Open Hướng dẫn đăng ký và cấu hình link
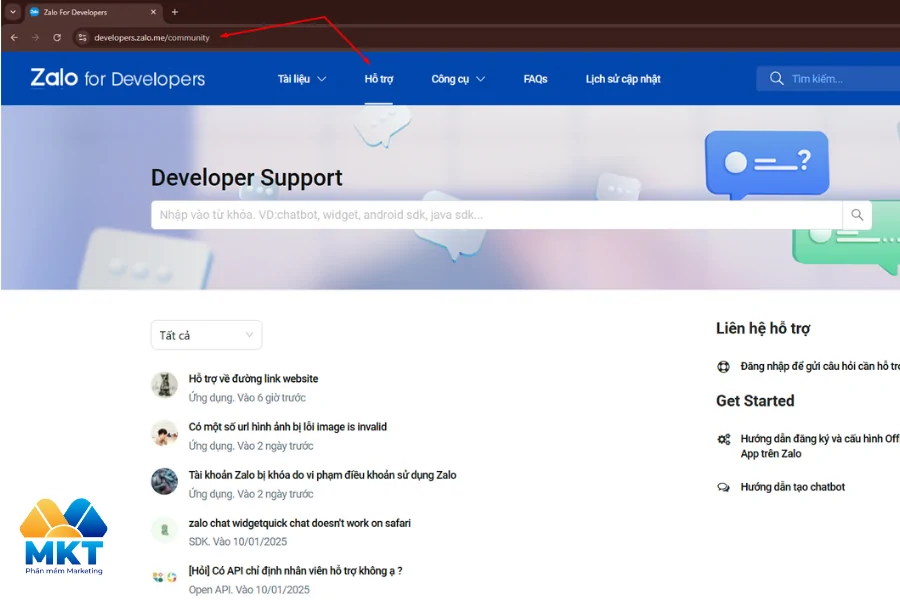Screen dimensions: 900x600 pos(820,446)
